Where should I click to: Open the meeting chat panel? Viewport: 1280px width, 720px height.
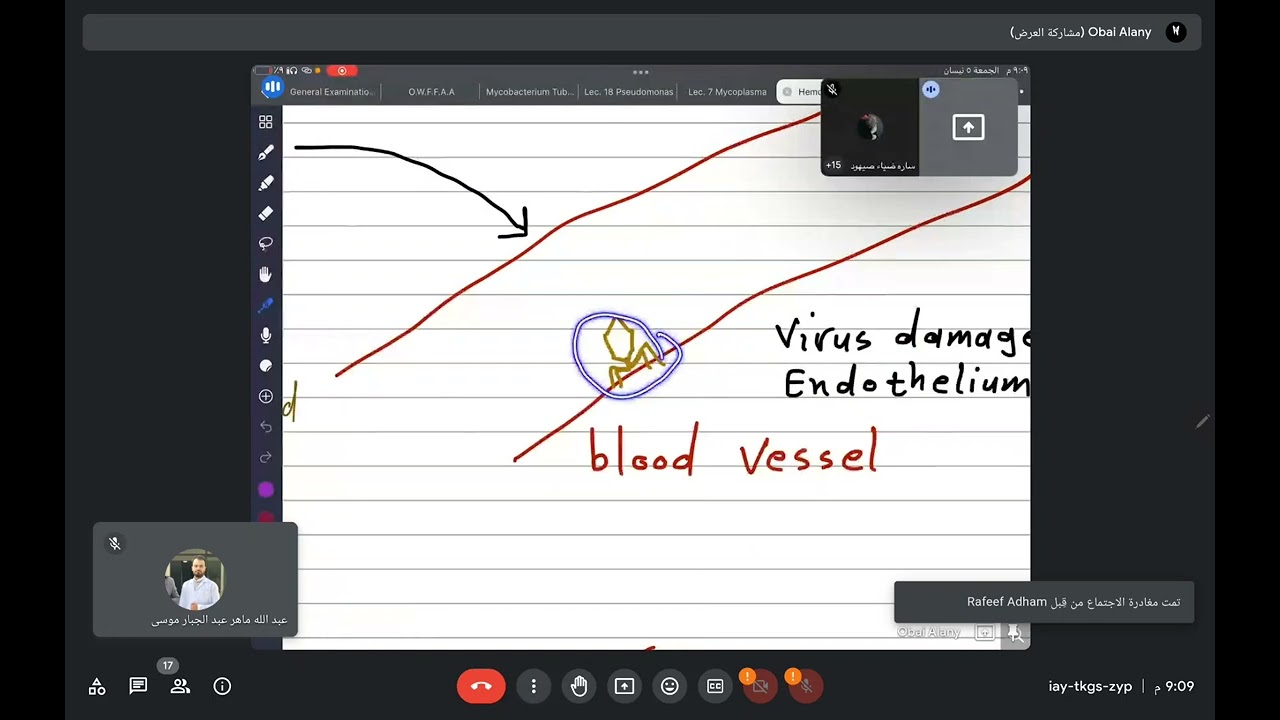pos(138,686)
